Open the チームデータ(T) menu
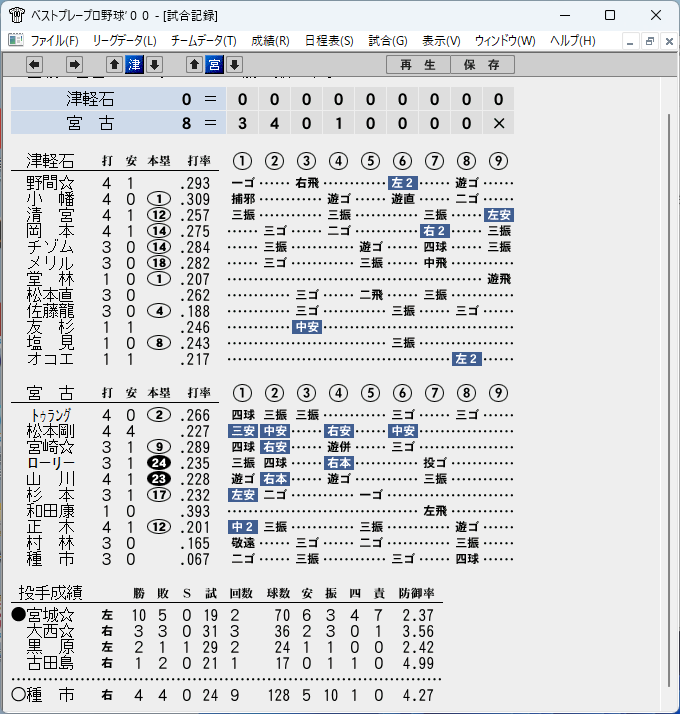Screen dimensions: 680x714 click(x=204, y=41)
